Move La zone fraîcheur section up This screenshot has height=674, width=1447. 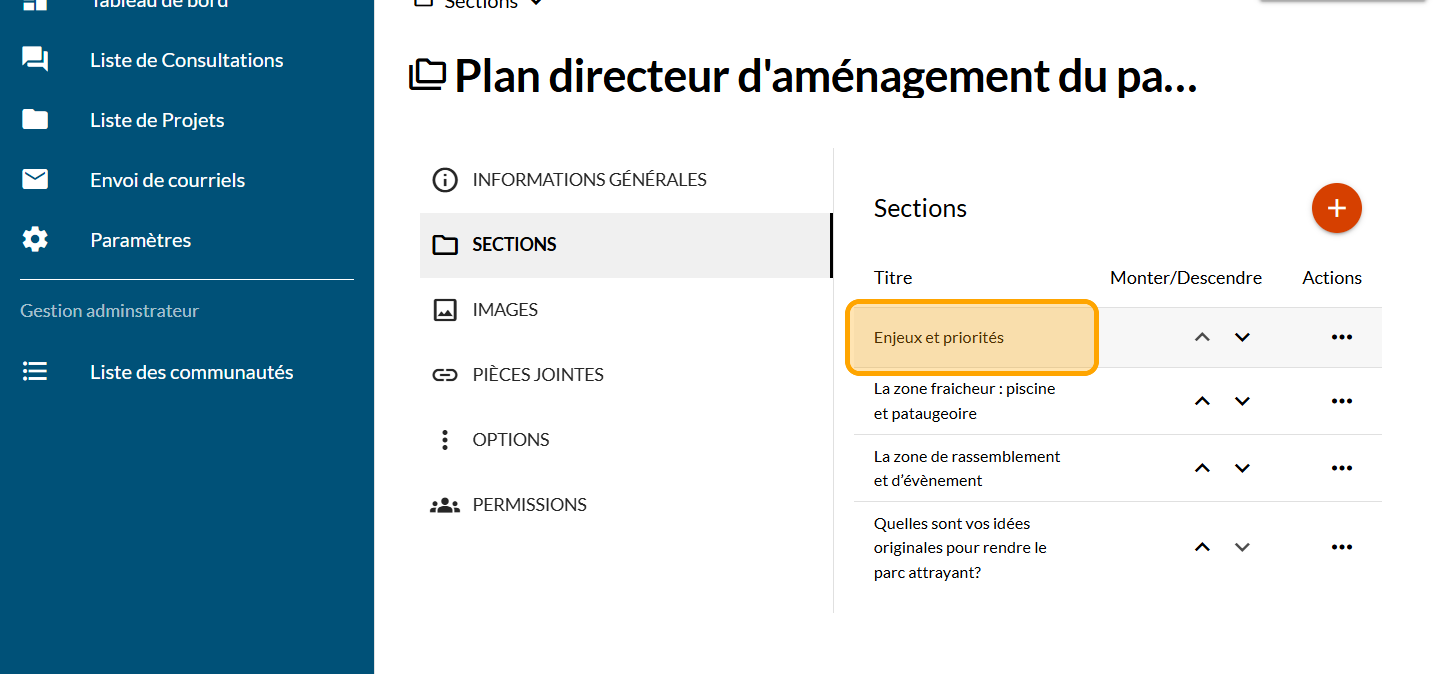click(1203, 401)
